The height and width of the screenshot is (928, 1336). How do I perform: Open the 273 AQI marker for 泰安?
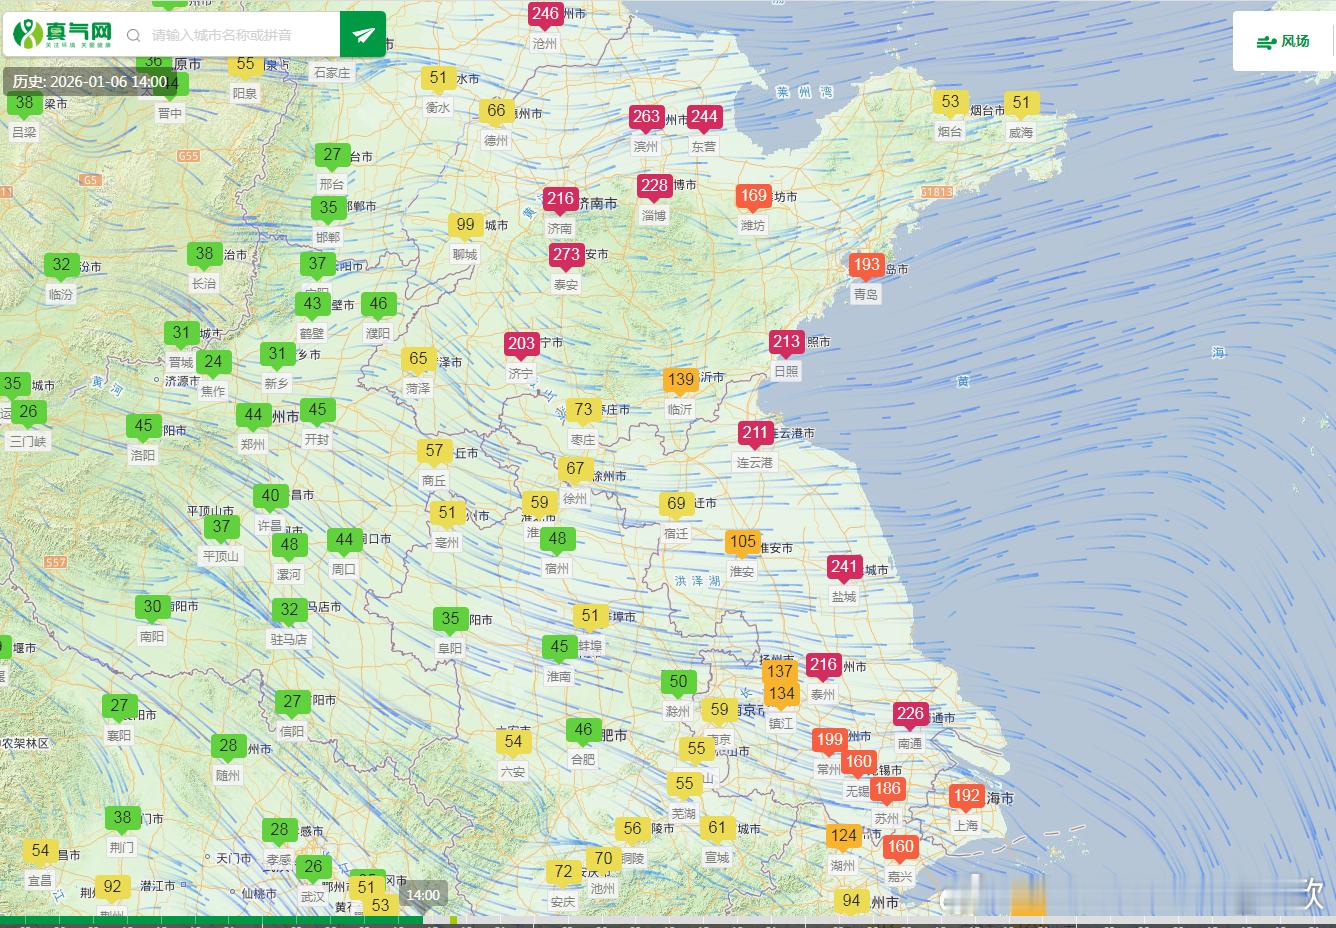point(566,254)
